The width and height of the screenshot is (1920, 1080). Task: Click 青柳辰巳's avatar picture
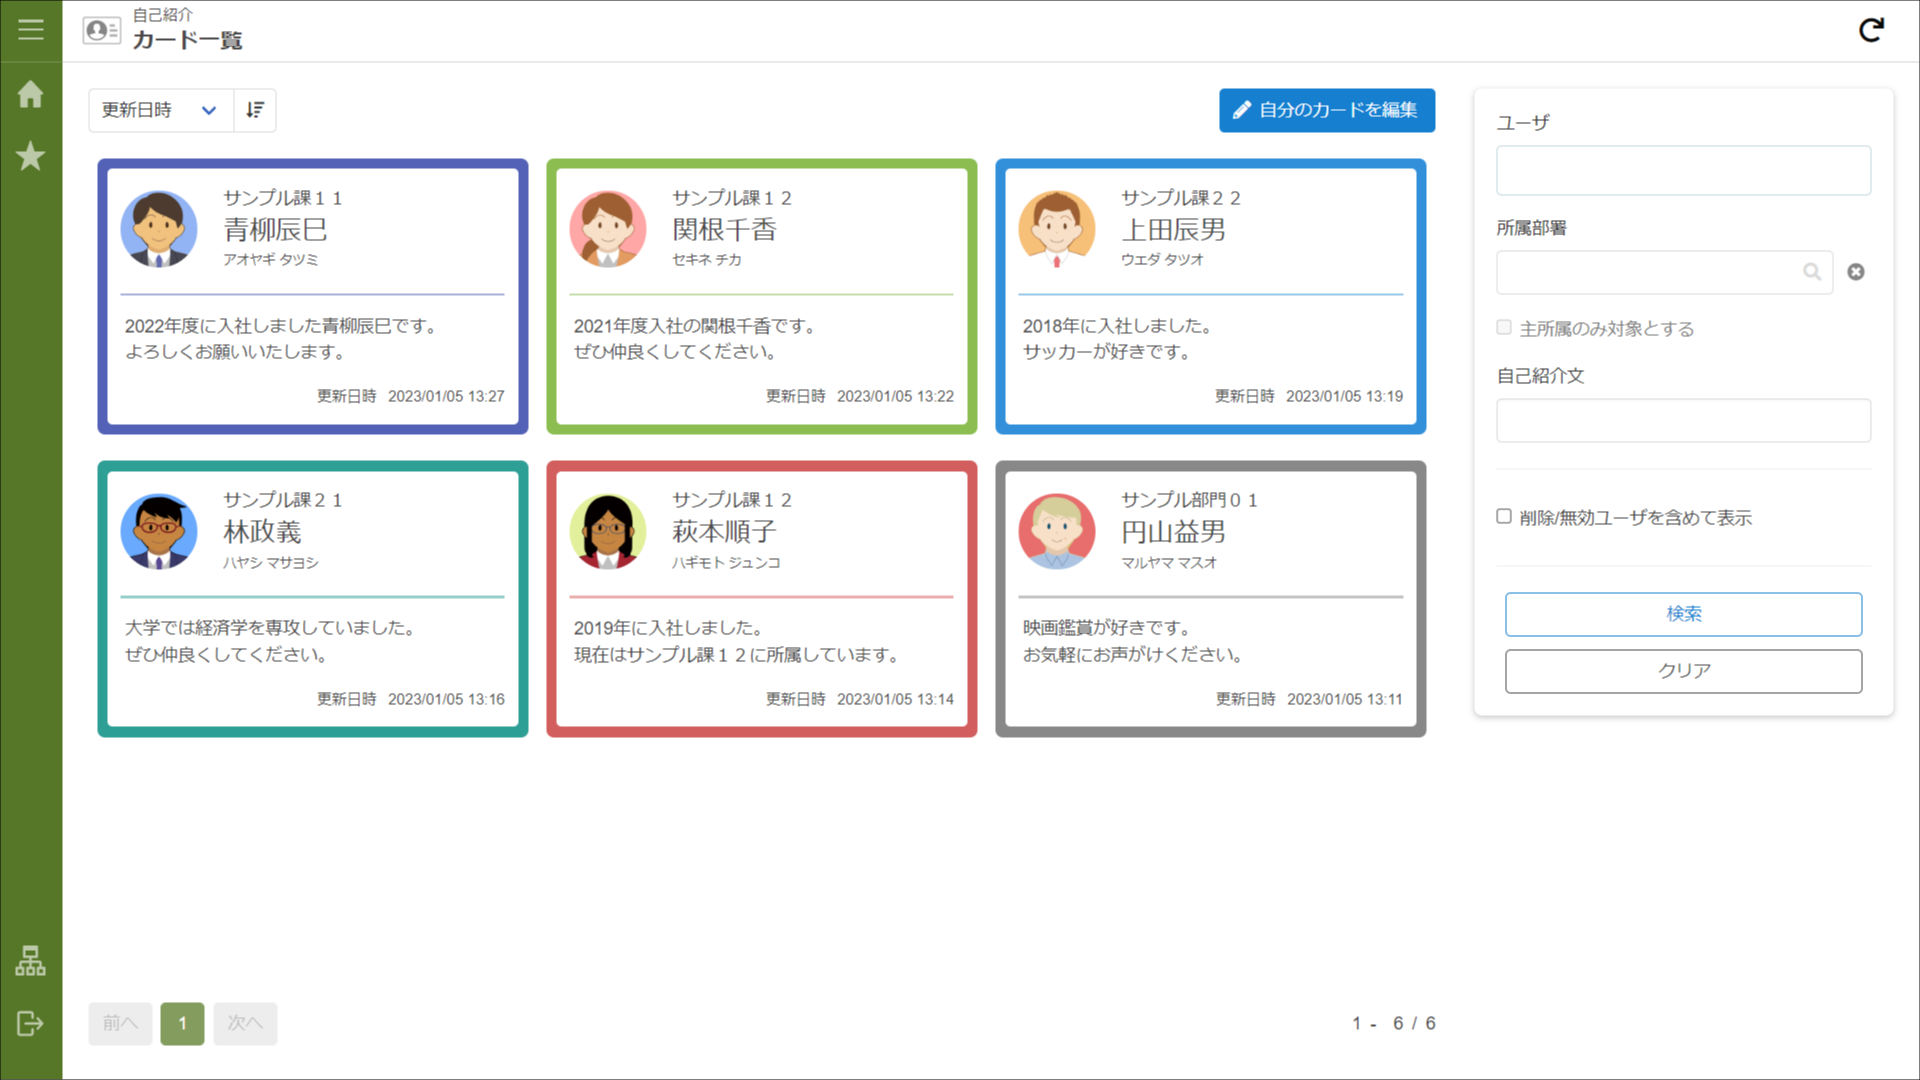point(159,229)
